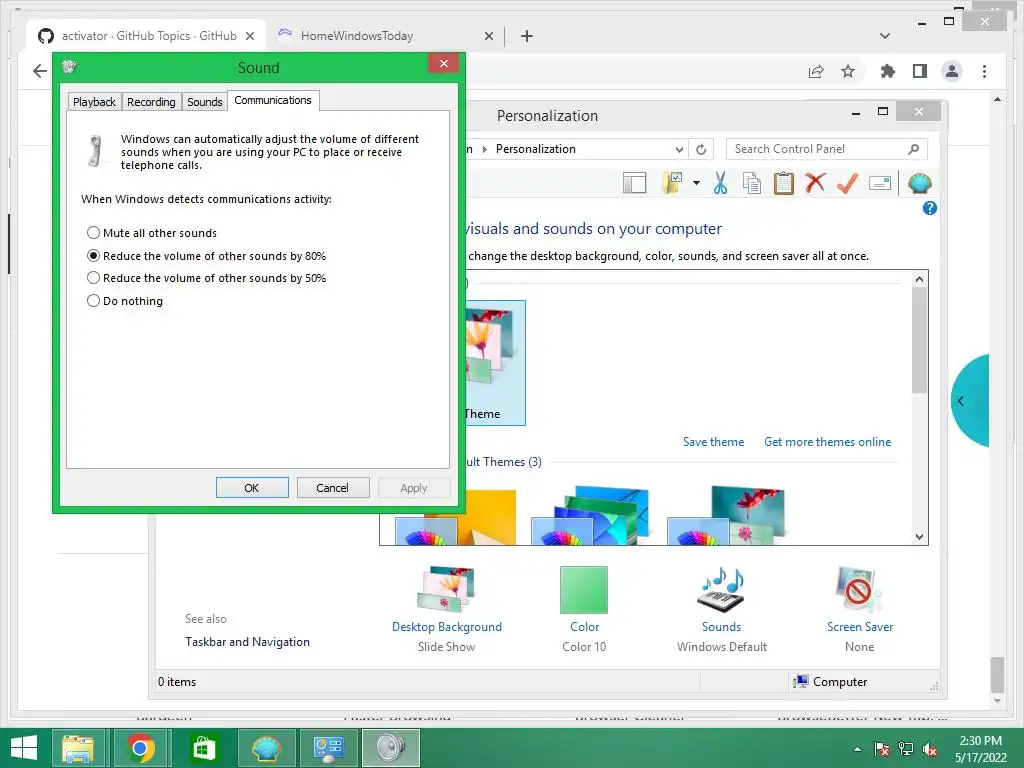Viewport: 1024px width, 768px height.
Task: Open the shell icon taskbar app
Action: 266,748
